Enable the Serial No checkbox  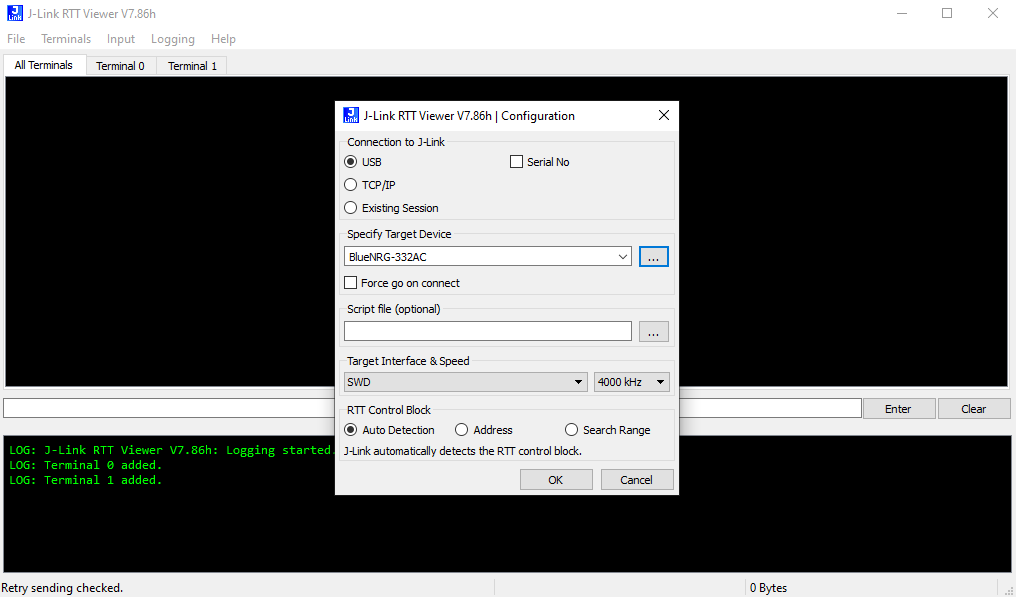[x=516, y=161]
